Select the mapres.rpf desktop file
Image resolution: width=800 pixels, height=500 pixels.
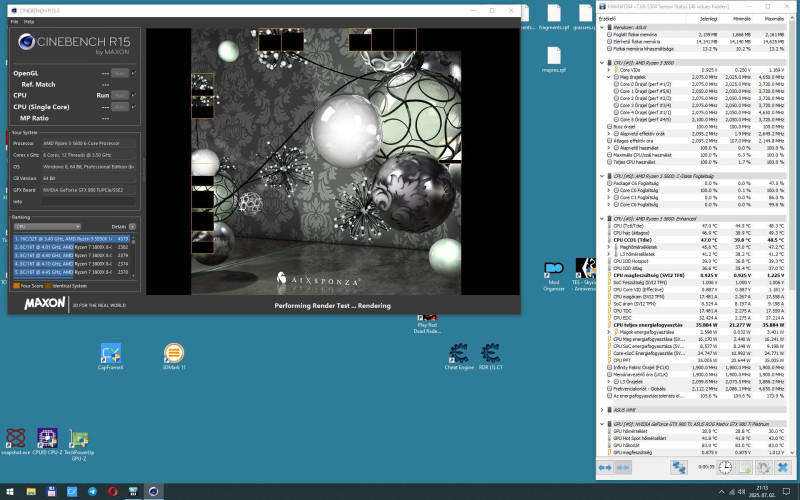point(554,60)
